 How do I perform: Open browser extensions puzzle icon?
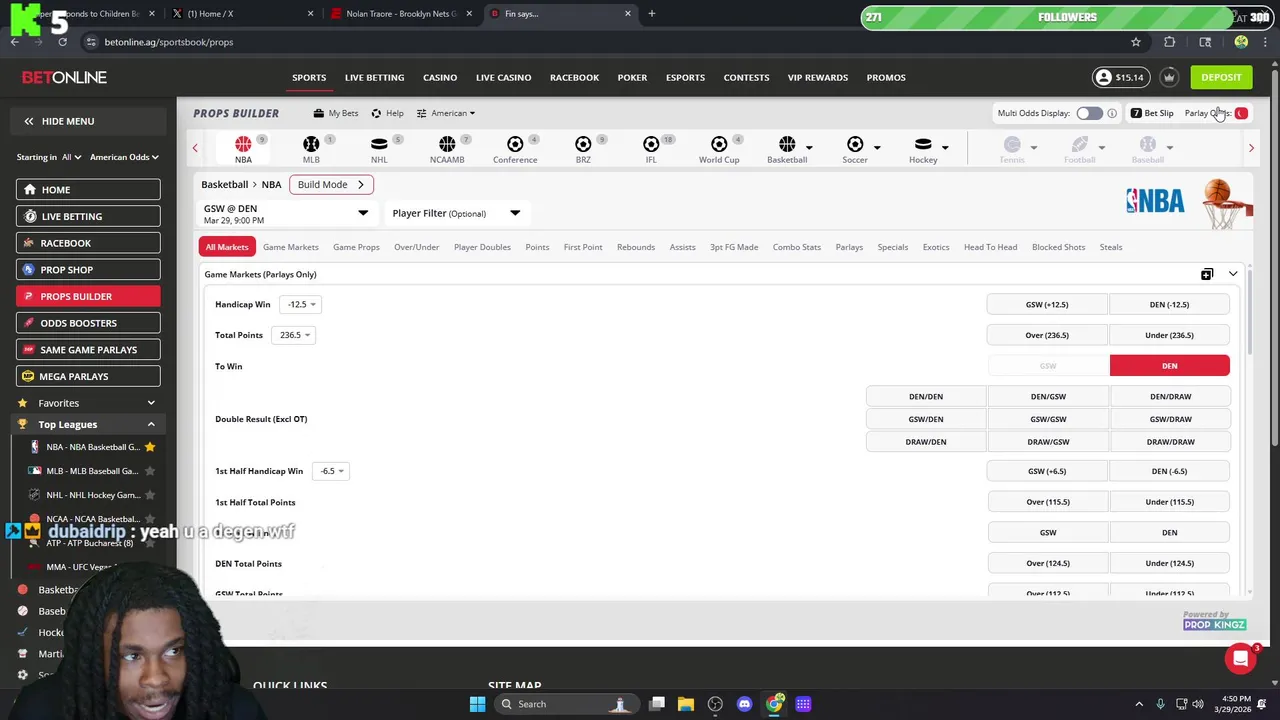[1169, 42]
